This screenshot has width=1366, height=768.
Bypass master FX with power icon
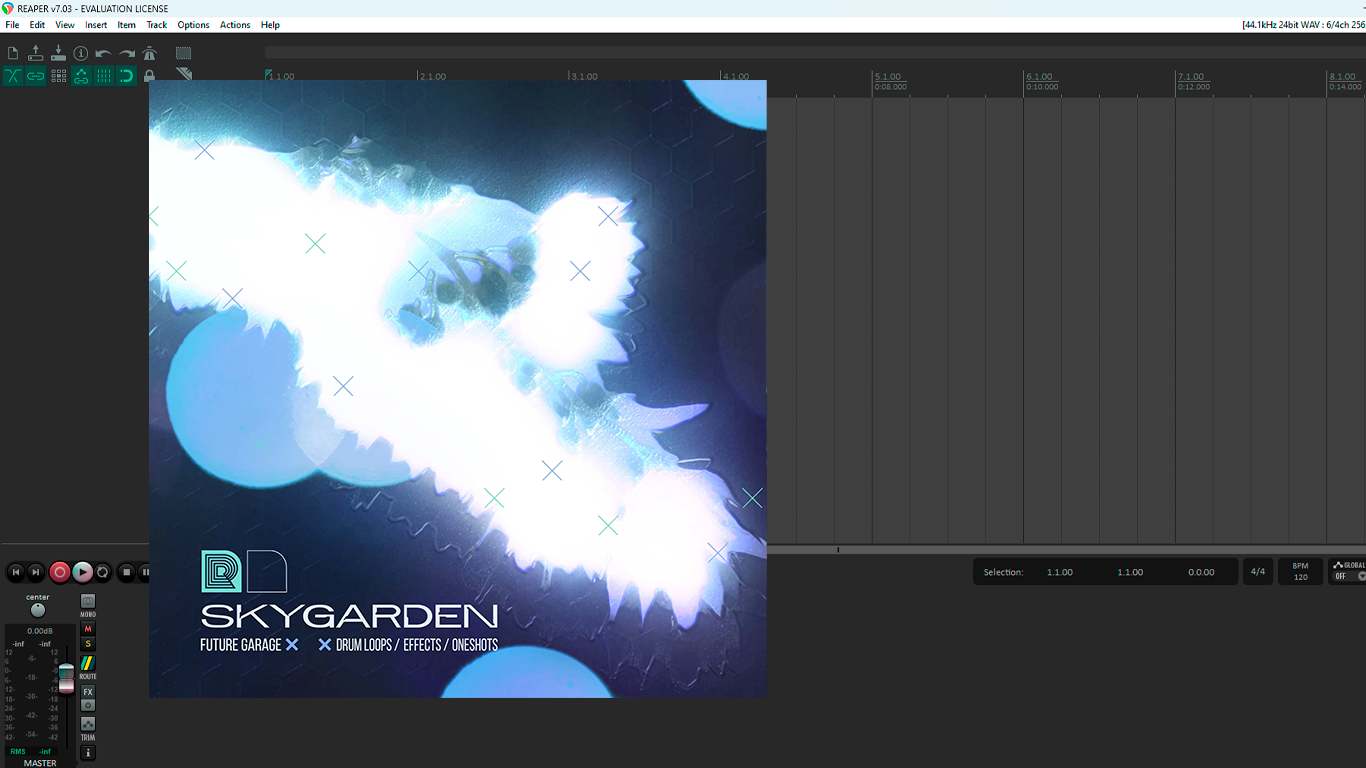(x=88, y=705)
